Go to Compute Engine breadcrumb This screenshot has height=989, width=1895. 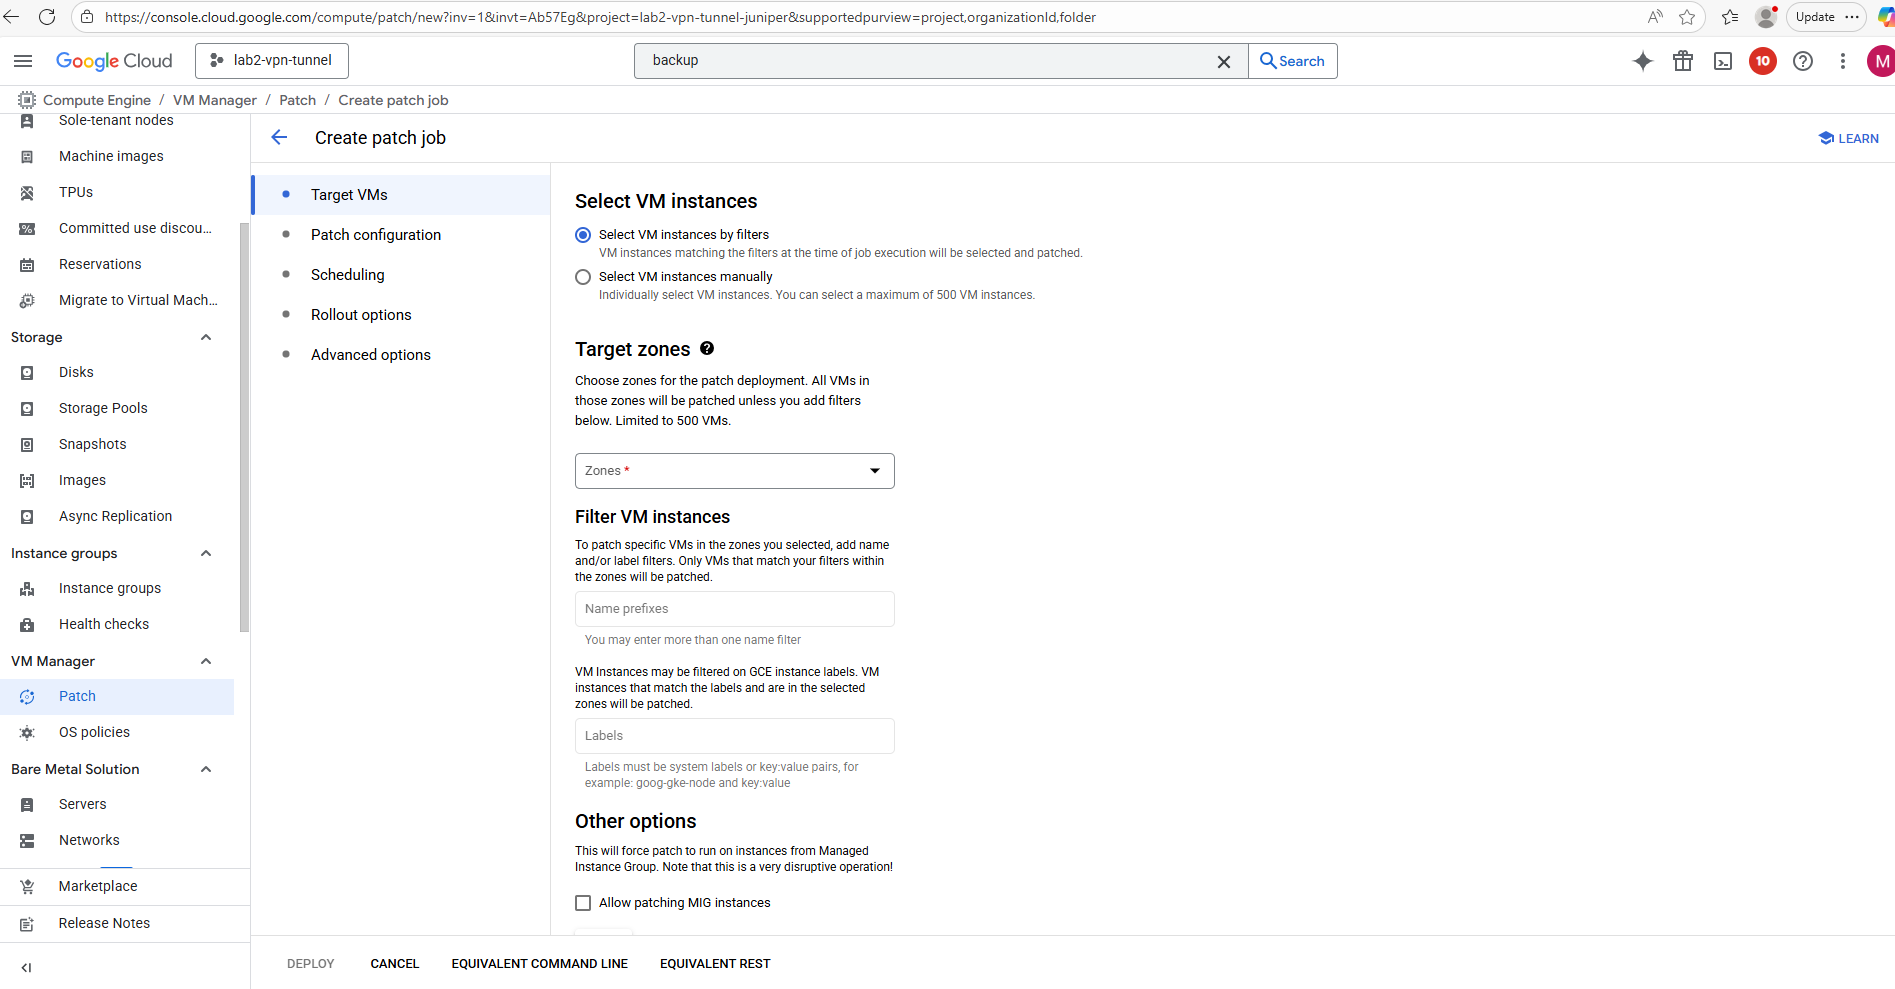[x=97, y=100]
